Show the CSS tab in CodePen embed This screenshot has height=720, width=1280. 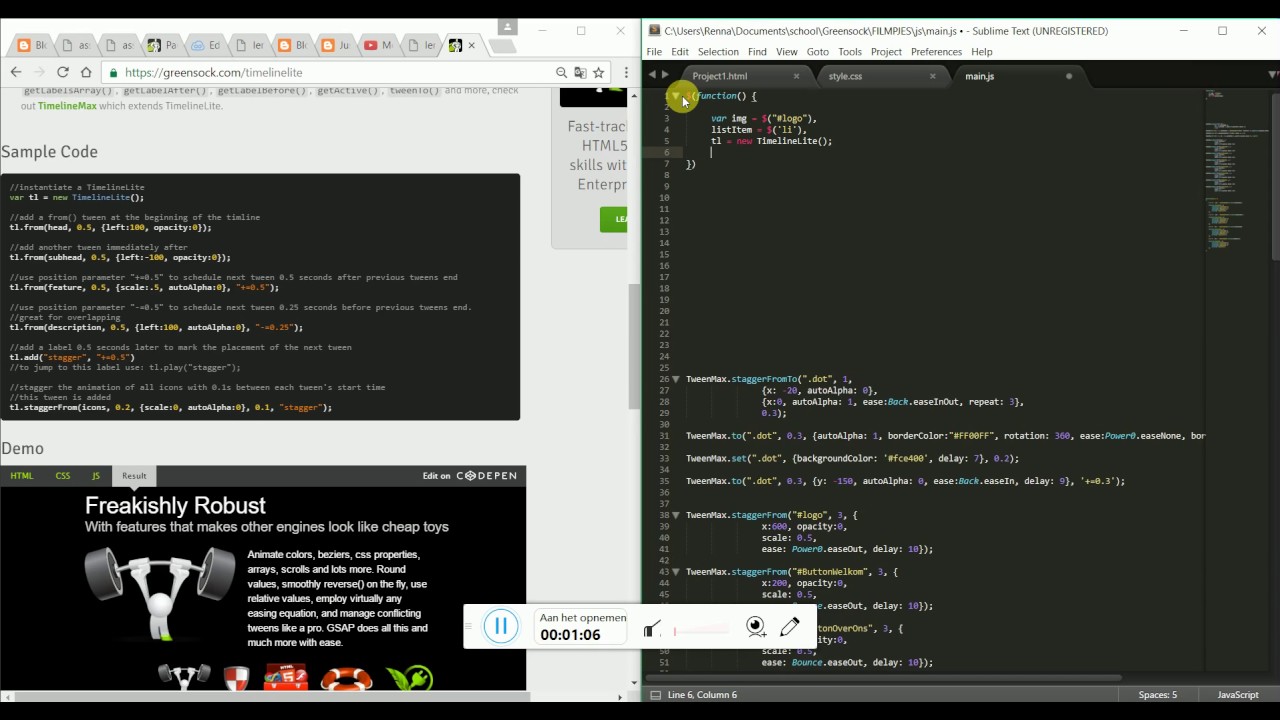[x=63, y=476]
